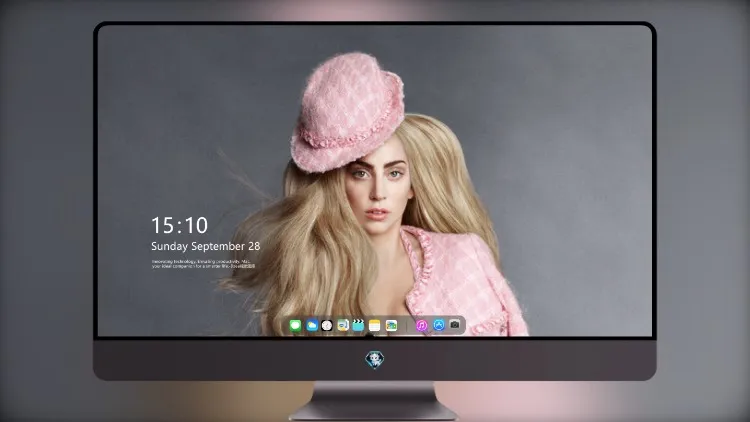750x422 pixels.
Task: Launch the Clock app from the dock
Action: tap(327, 326)
